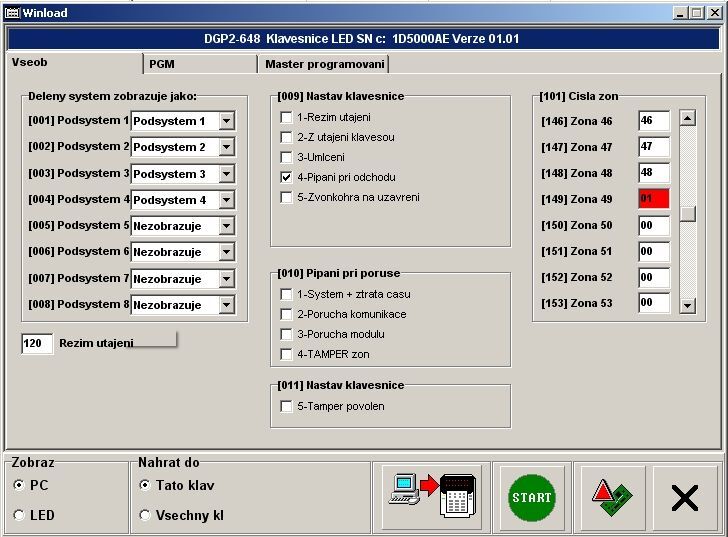This screenshot has width=728, height=537.
Task: Click the Zona 46 value field
Action: (x=653, y=121)
